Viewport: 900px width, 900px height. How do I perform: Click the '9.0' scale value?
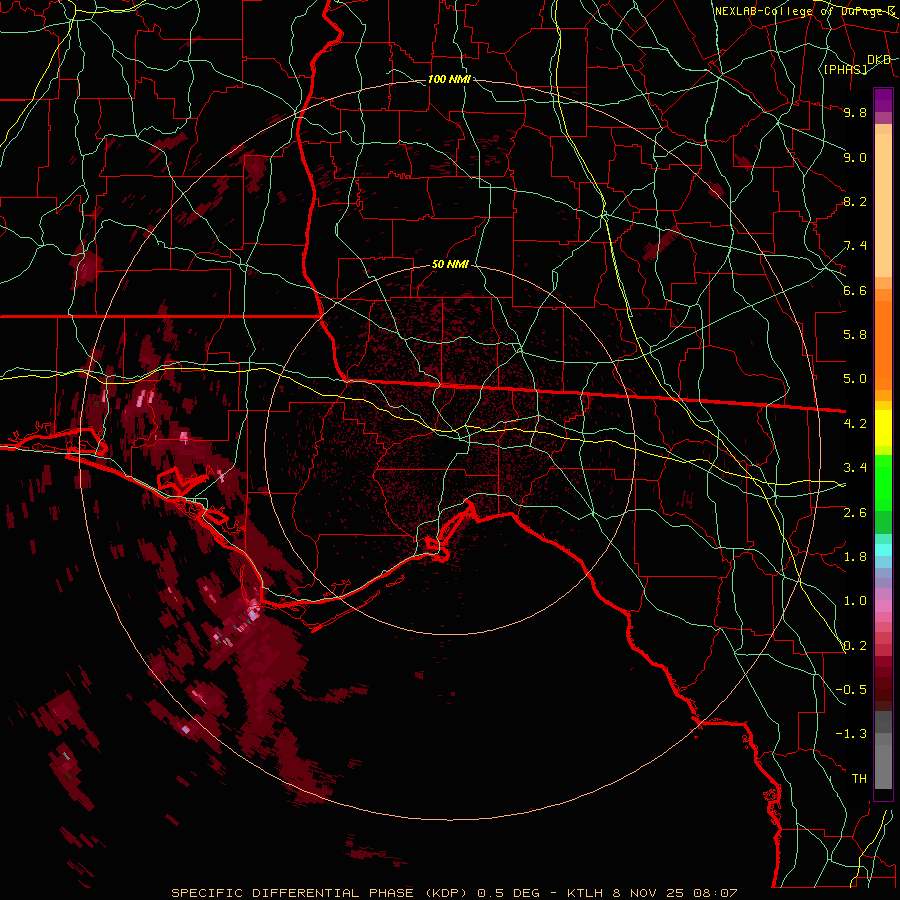click(855, 157)
